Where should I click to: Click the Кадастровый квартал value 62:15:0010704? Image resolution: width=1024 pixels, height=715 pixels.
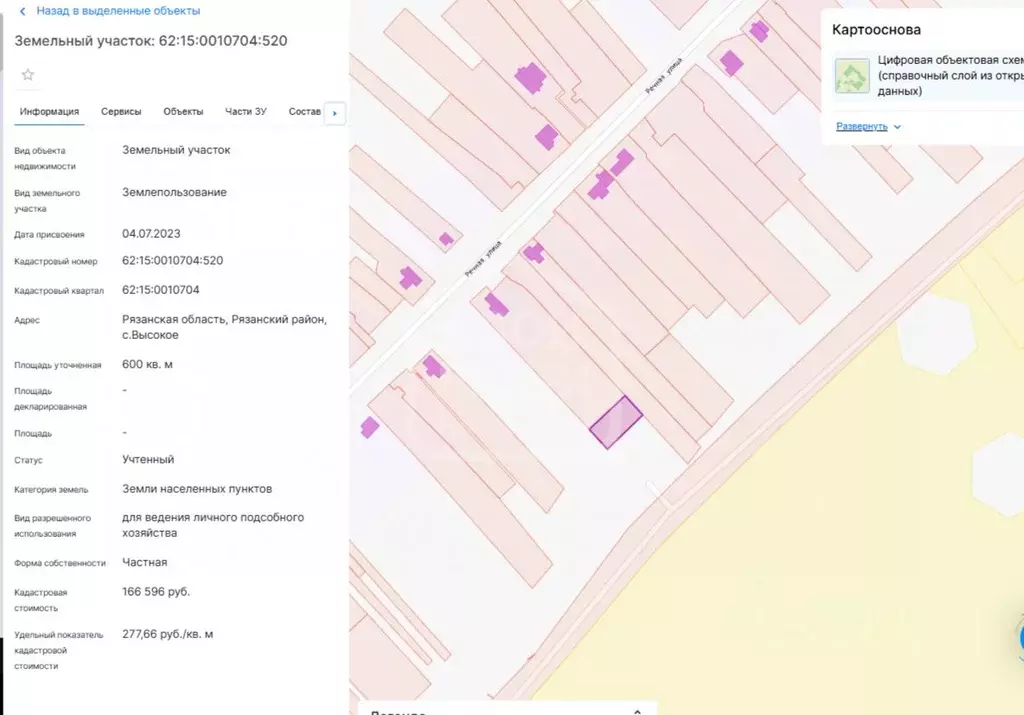pos(161,289)
